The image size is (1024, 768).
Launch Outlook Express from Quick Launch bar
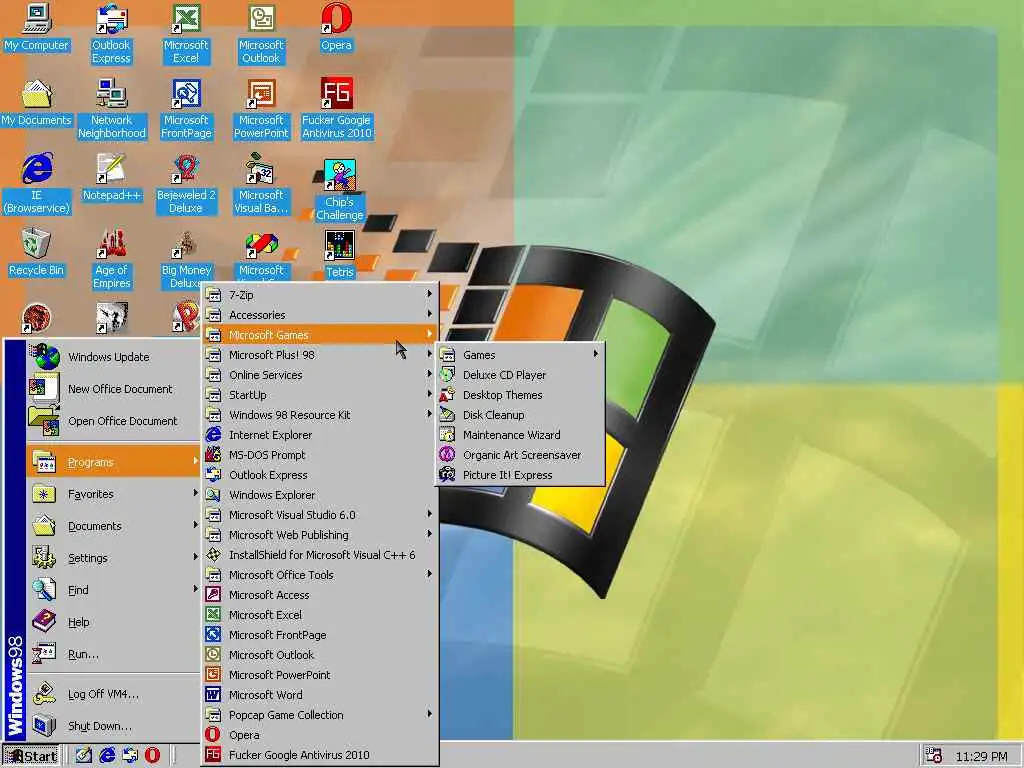click(130, 756)
